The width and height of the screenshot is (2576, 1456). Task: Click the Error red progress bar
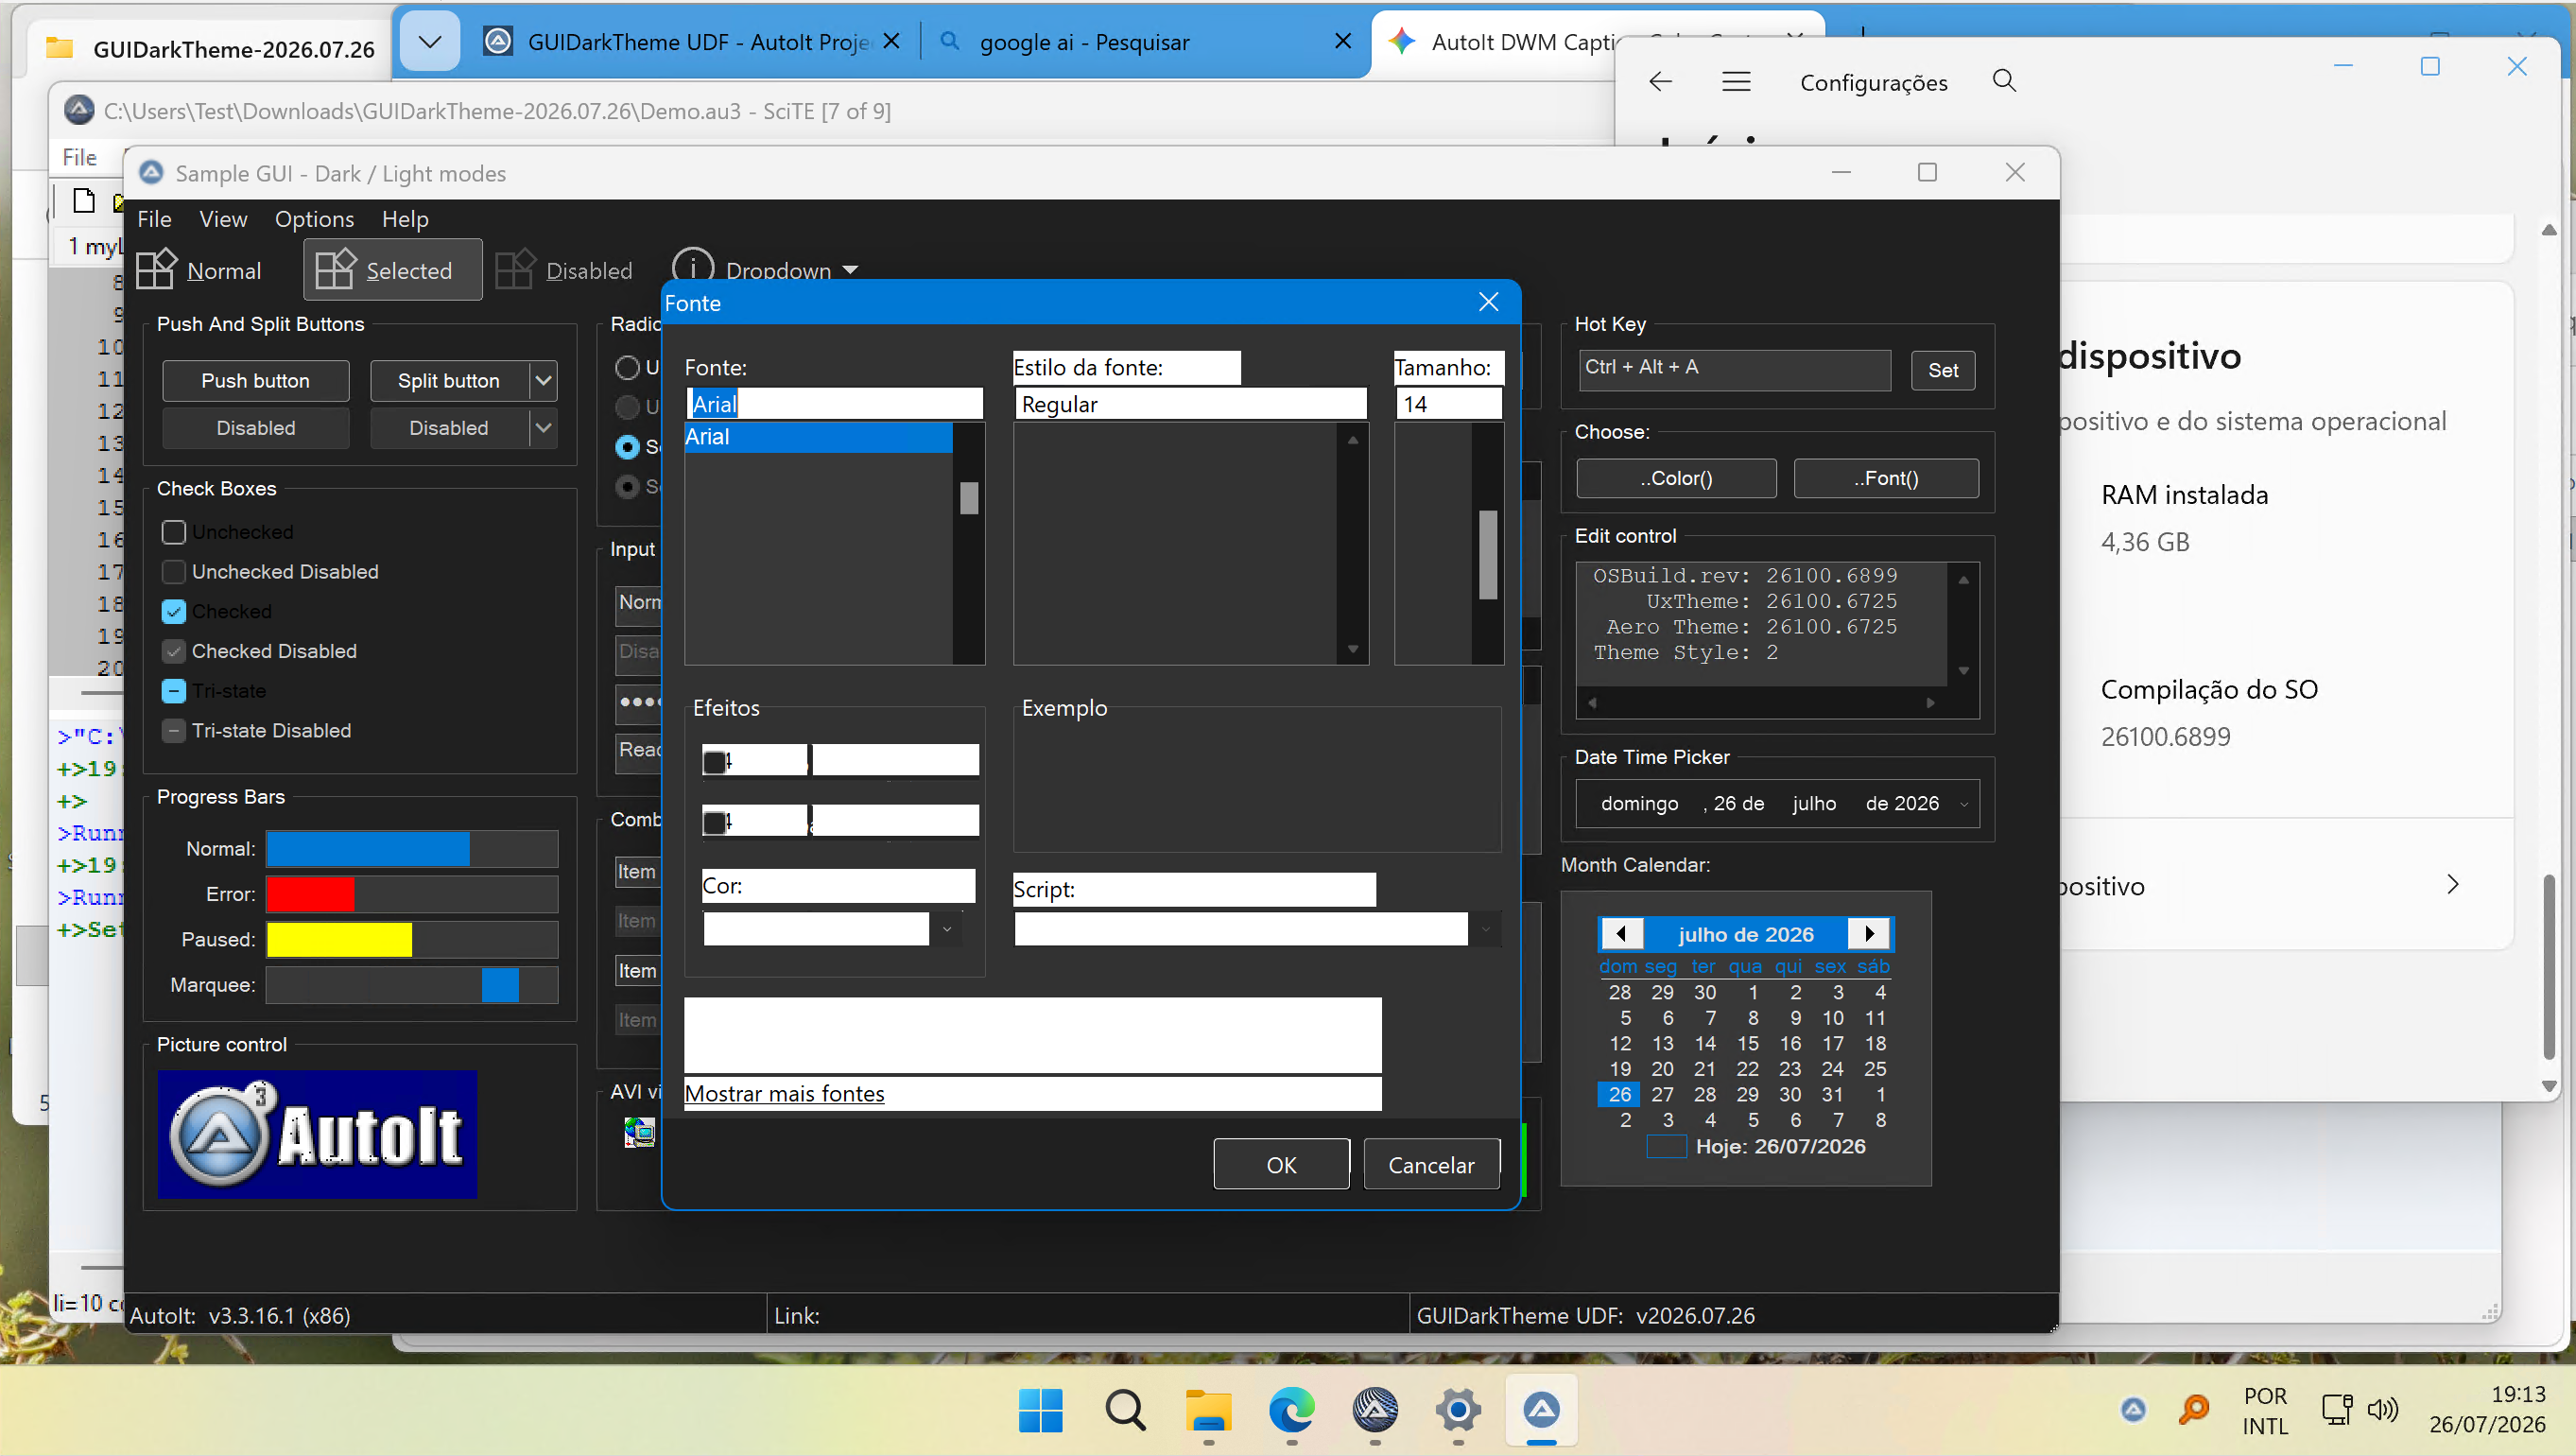pos(412,894)
